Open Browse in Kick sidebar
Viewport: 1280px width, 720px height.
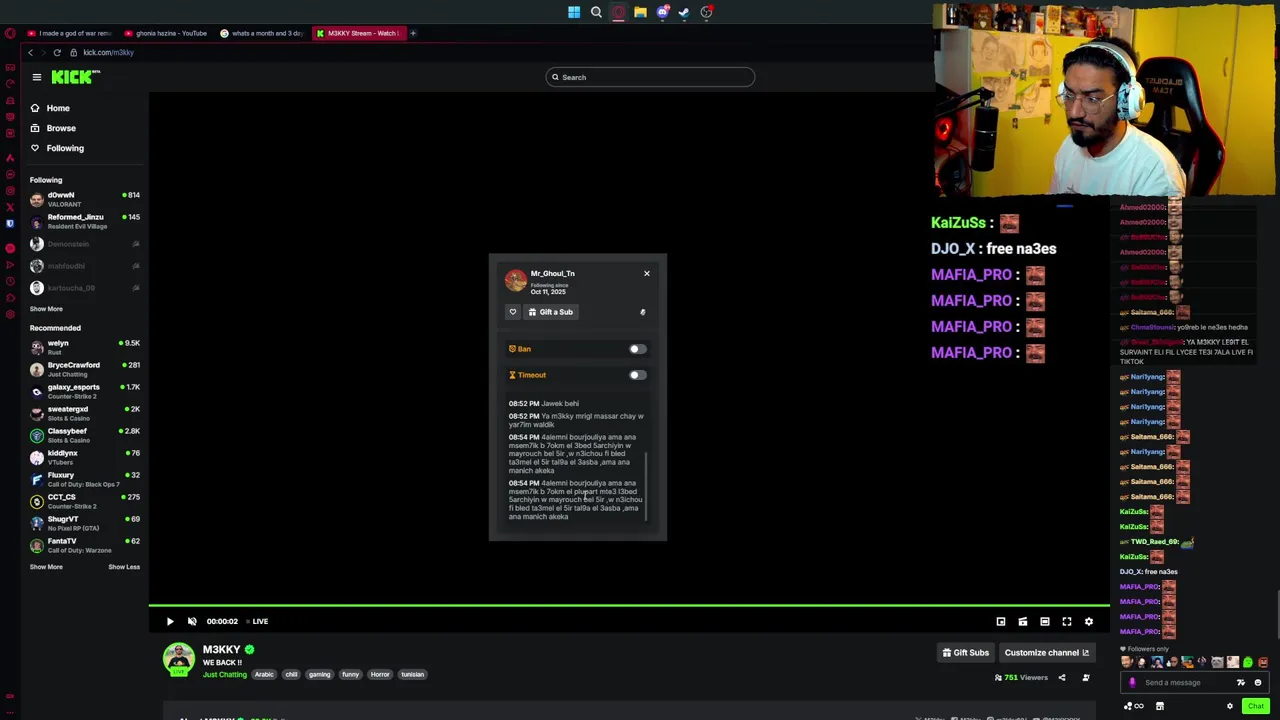coord(53,128)
